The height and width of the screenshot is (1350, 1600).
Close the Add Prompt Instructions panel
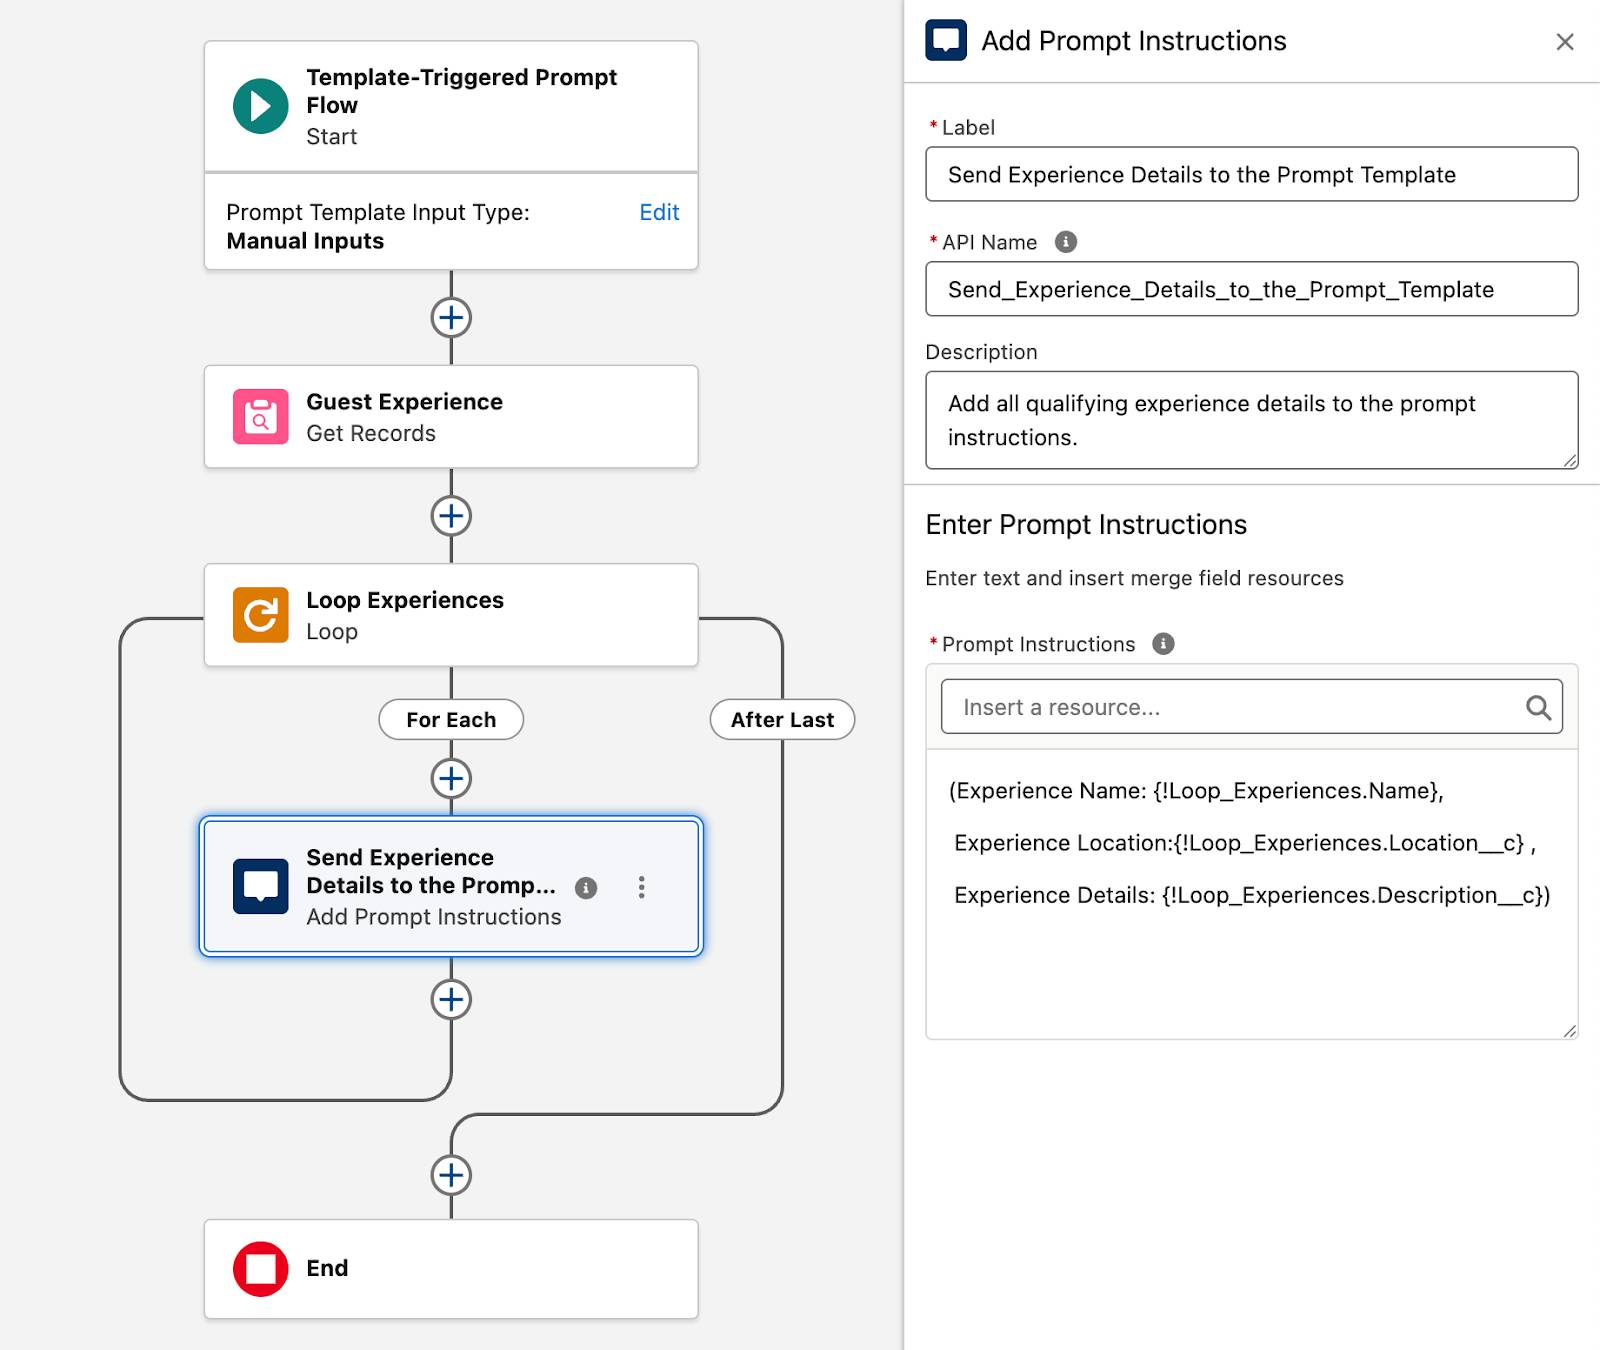click(1565, 42)
